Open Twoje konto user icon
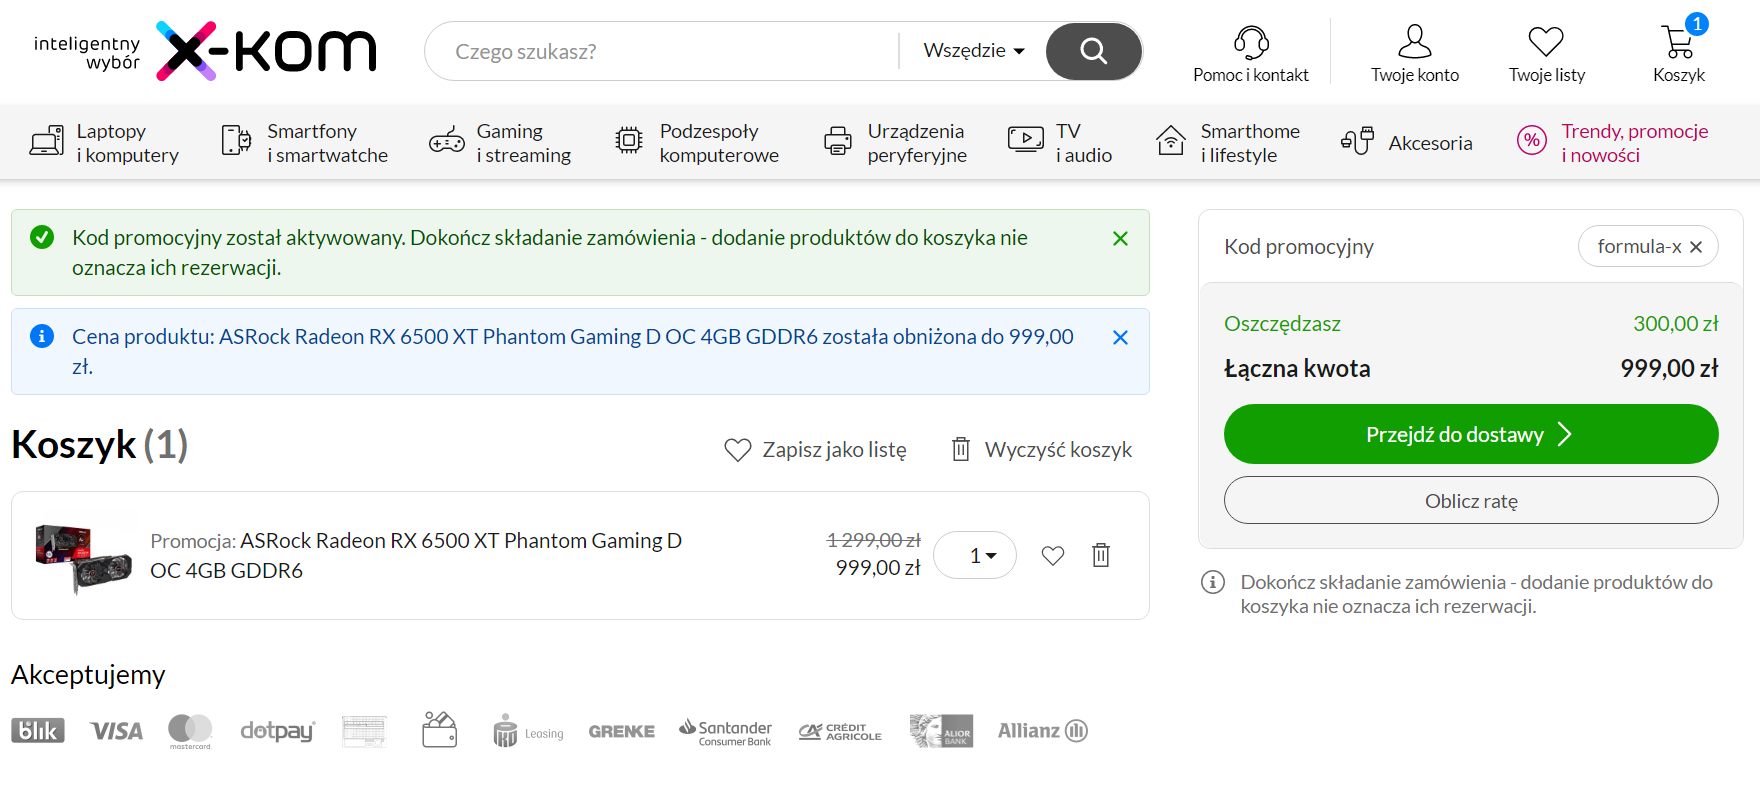Viewport: 1760px width, 785px height. tap(1415, 42)
